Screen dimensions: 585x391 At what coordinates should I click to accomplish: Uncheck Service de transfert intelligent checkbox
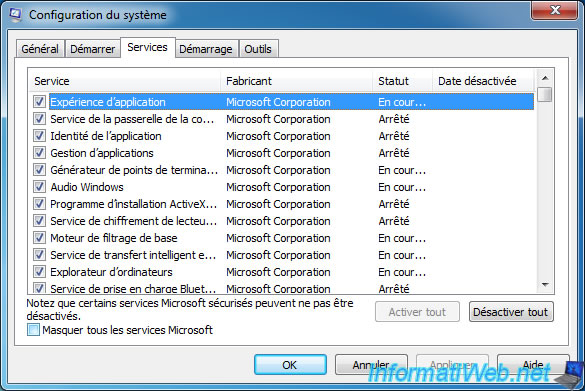point(40,255)
